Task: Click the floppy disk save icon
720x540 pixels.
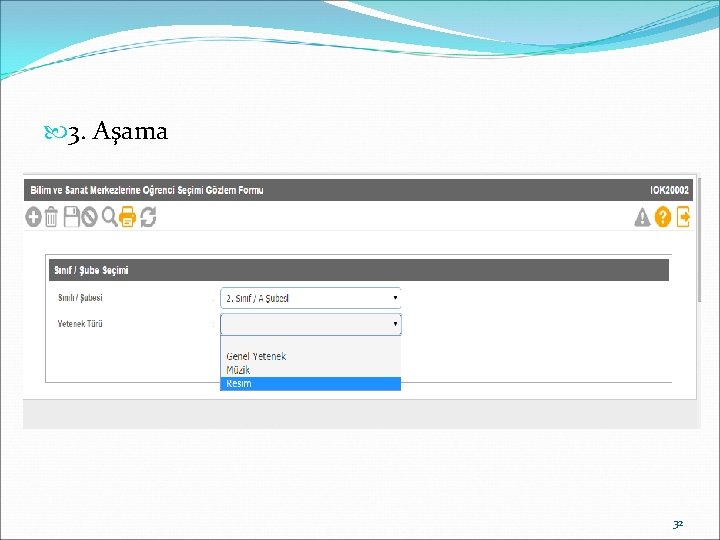Action: coord(72,217)
